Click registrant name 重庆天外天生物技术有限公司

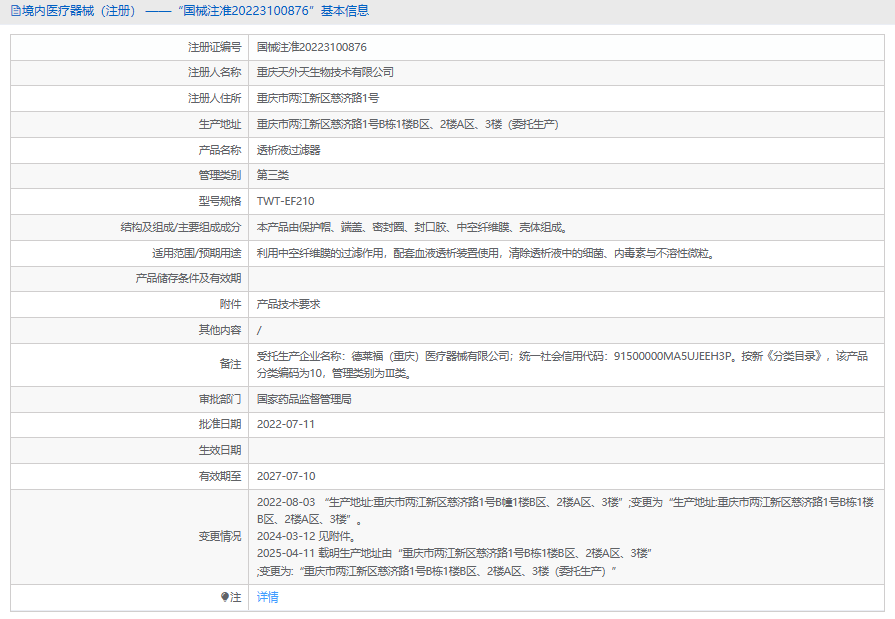(325, 73)
